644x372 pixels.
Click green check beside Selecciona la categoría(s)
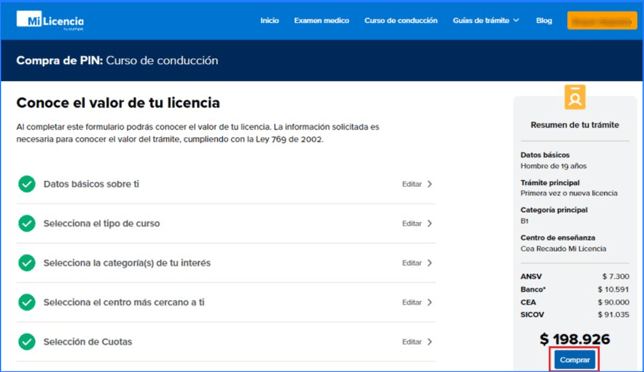[x=27, y=263]
